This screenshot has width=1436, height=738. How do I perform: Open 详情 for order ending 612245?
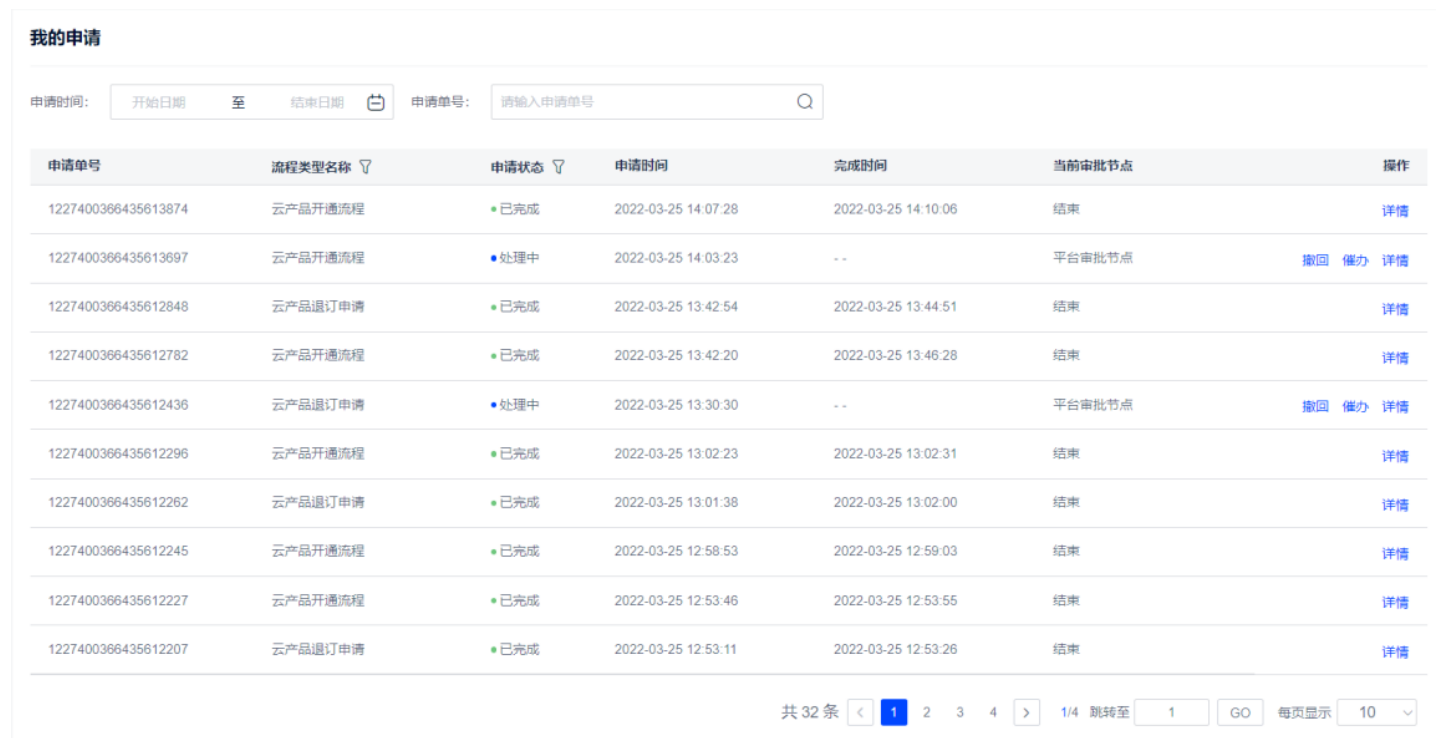click(x=1395, y=553)
